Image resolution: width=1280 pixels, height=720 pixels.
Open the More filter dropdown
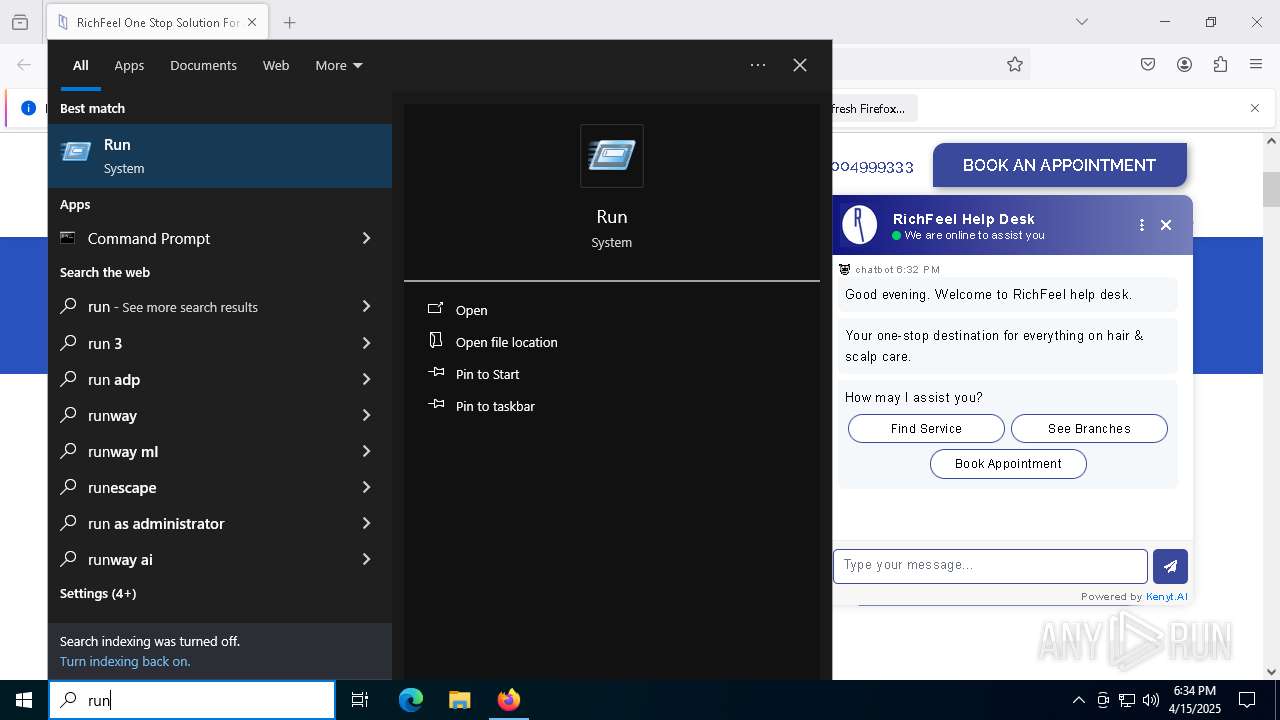(339, 65)
